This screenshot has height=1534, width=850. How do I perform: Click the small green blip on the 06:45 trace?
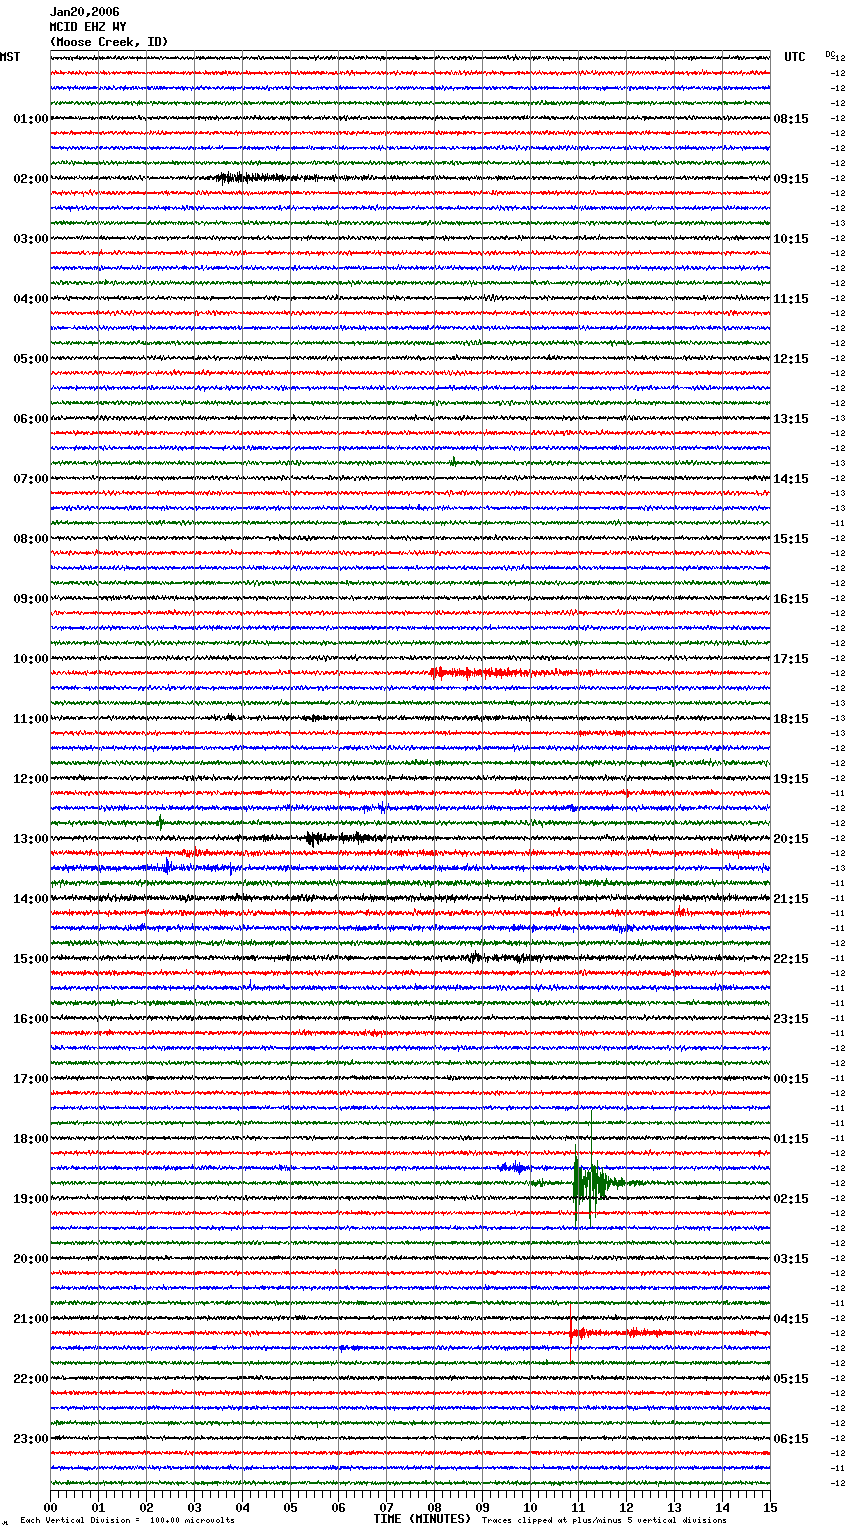tap(453, 462)
